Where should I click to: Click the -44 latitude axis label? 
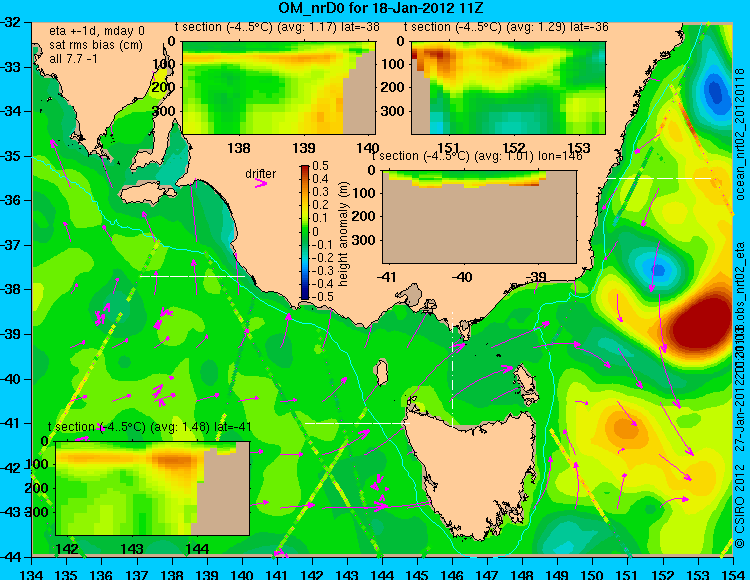click(11, 557)
